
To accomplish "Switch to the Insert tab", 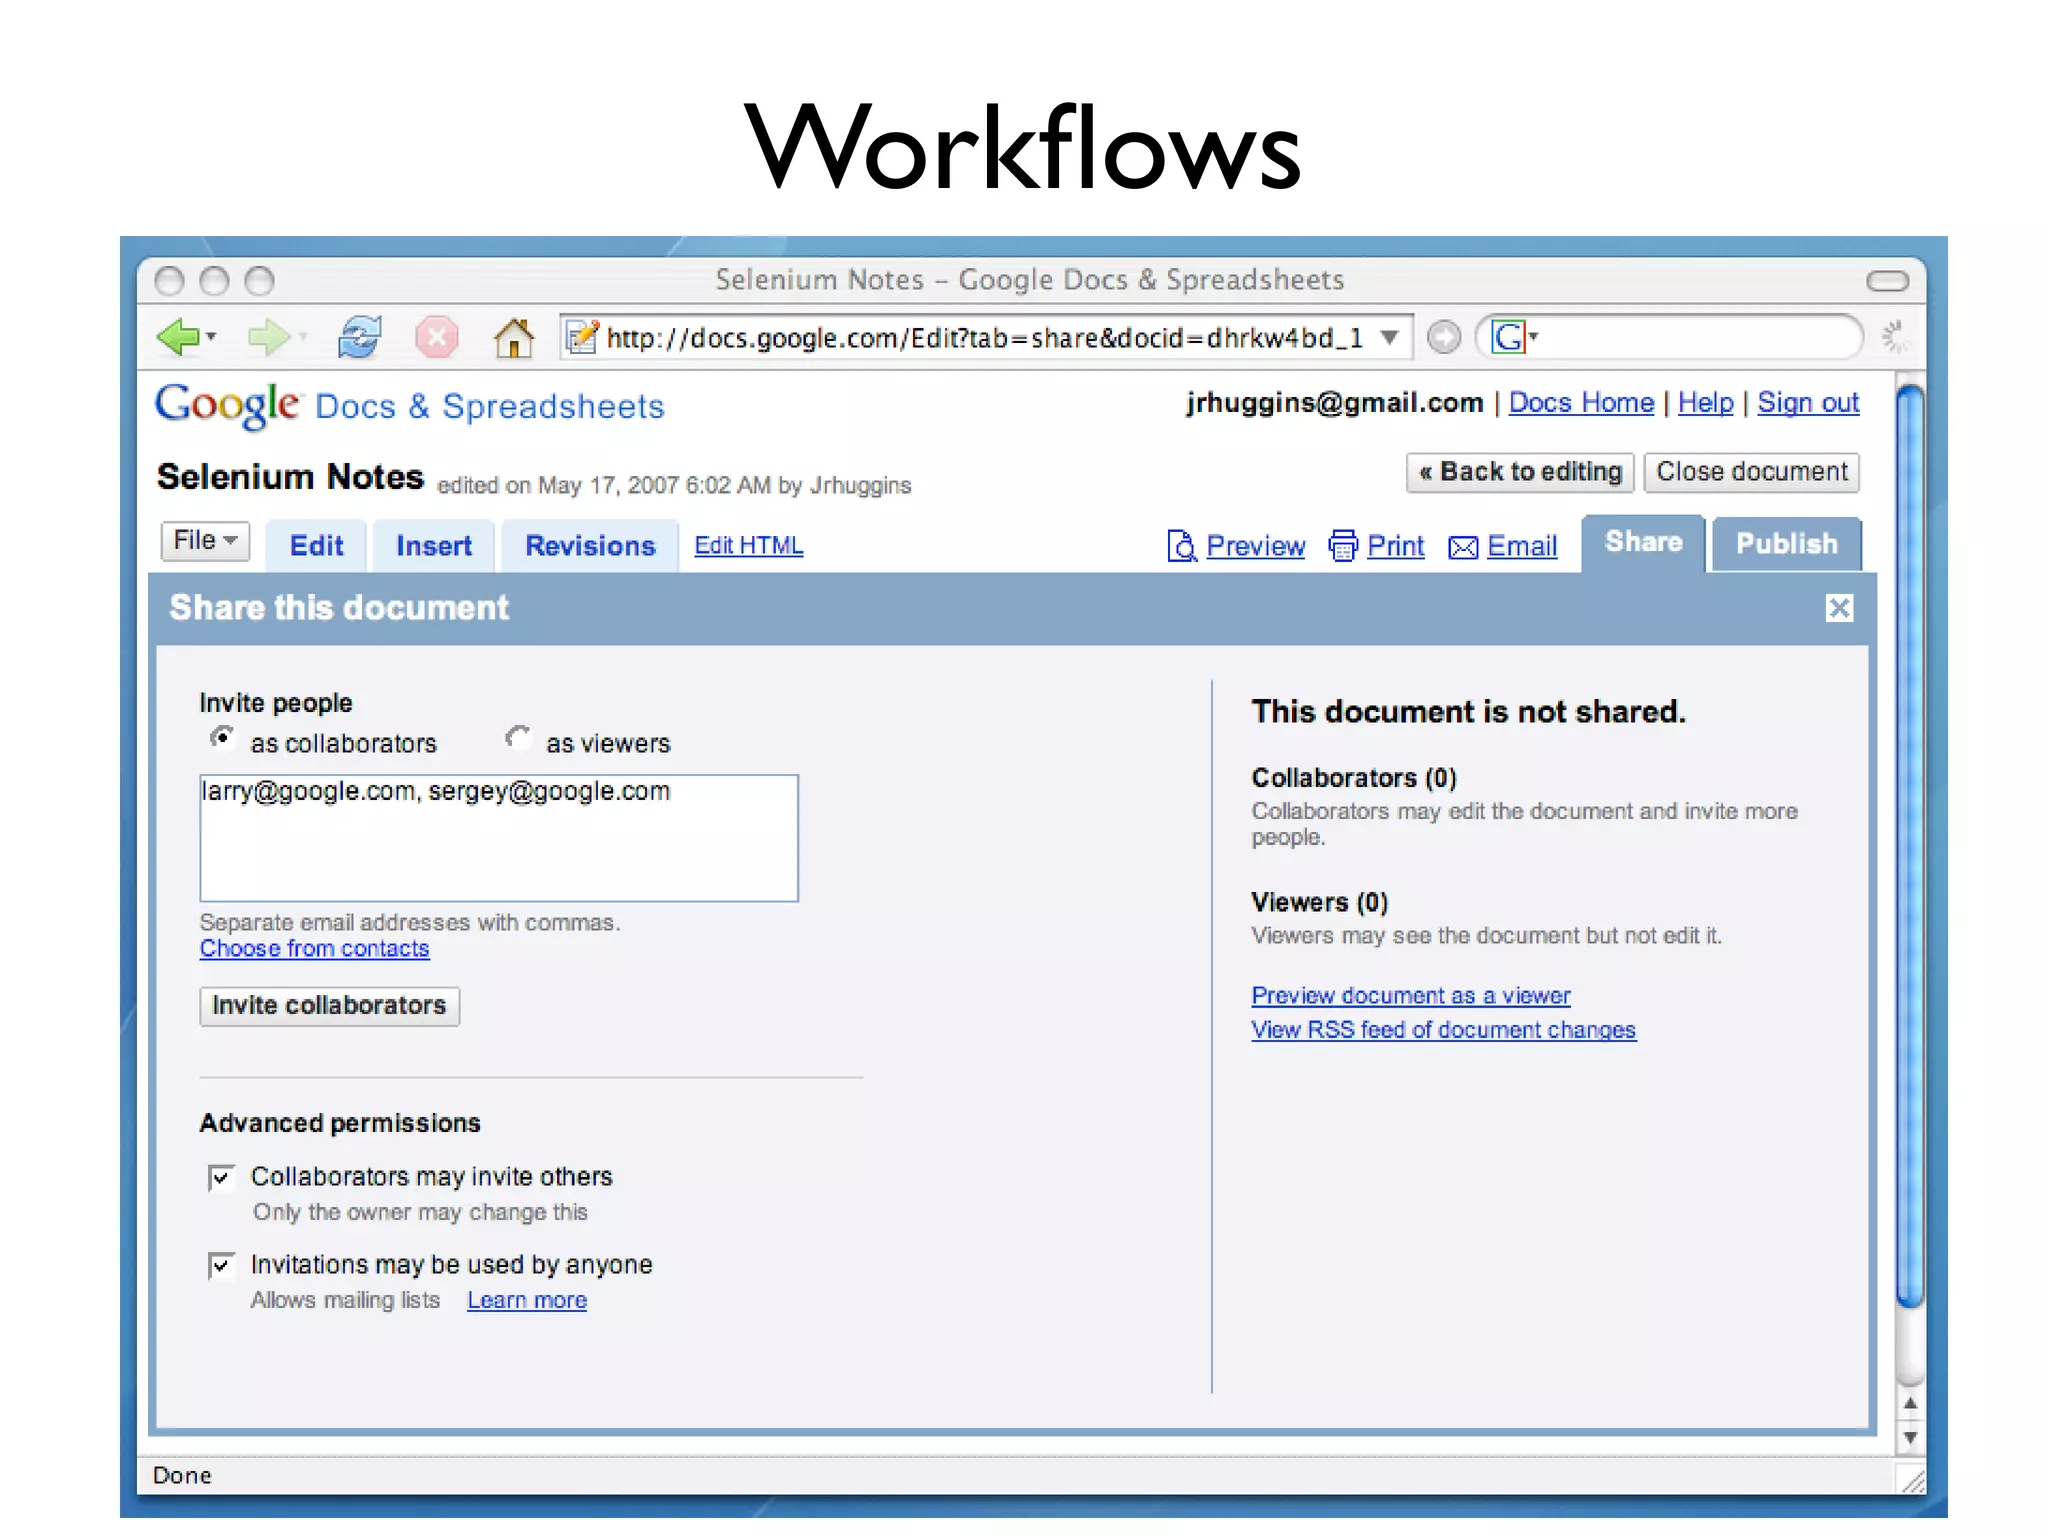I will pos(433,546).
